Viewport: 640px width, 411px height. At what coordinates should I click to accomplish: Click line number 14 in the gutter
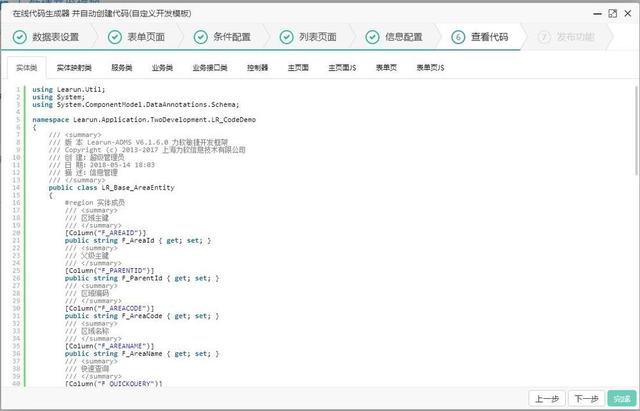coord(16,188)
